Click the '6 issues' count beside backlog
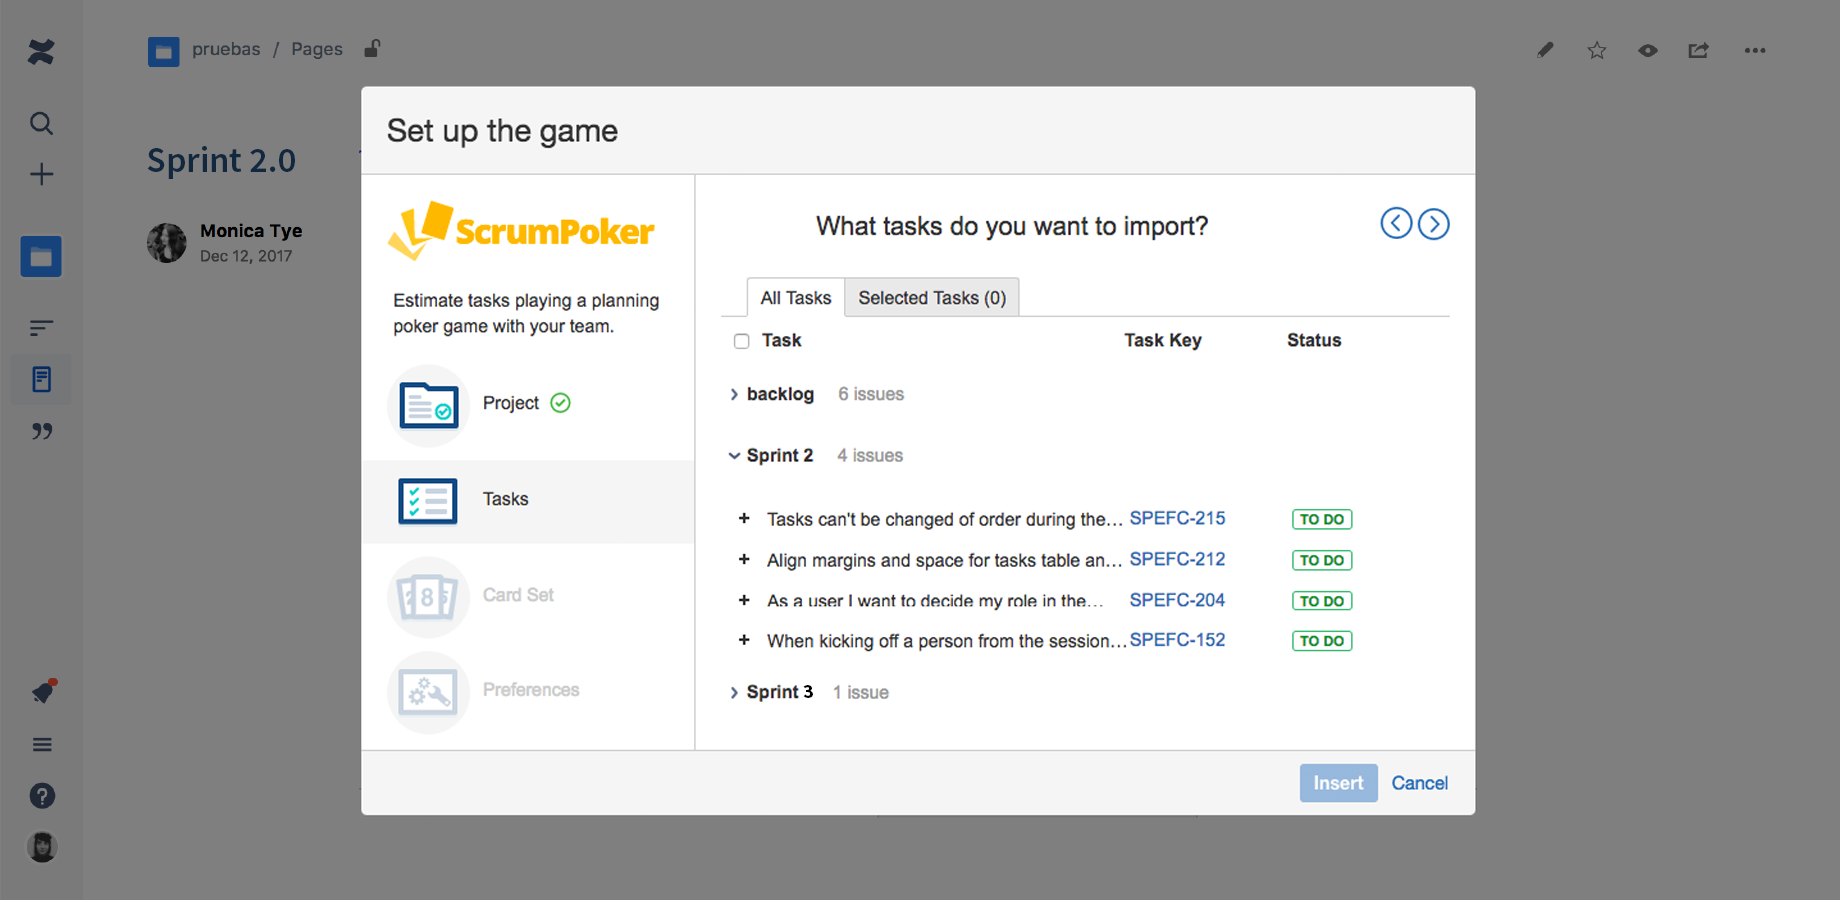This screenshot has height=900, width=1840. coord(871,394)
